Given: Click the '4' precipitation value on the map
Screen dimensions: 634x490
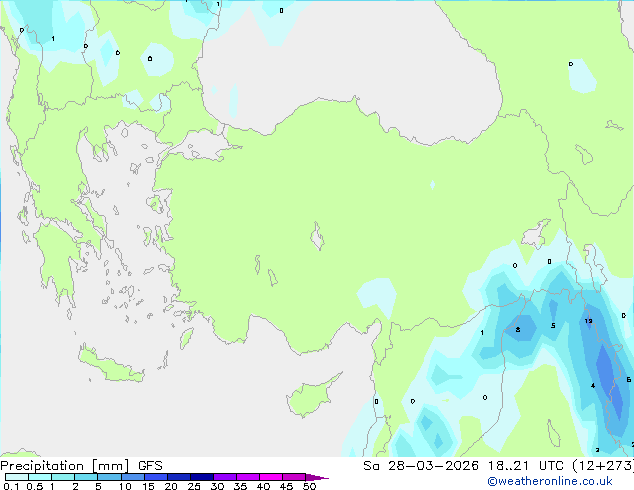Looking at the screenshot, I should click(x=593, y=386).
